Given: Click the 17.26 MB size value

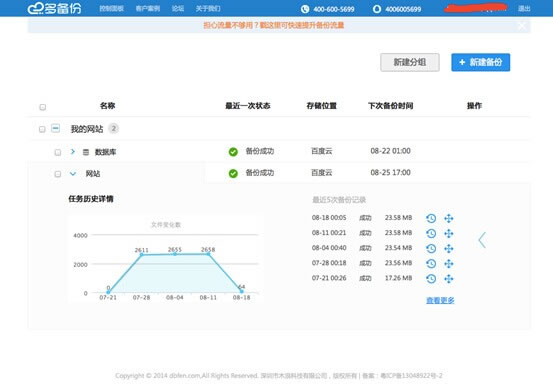Looking at the screenshot, I should coord(399,278).
